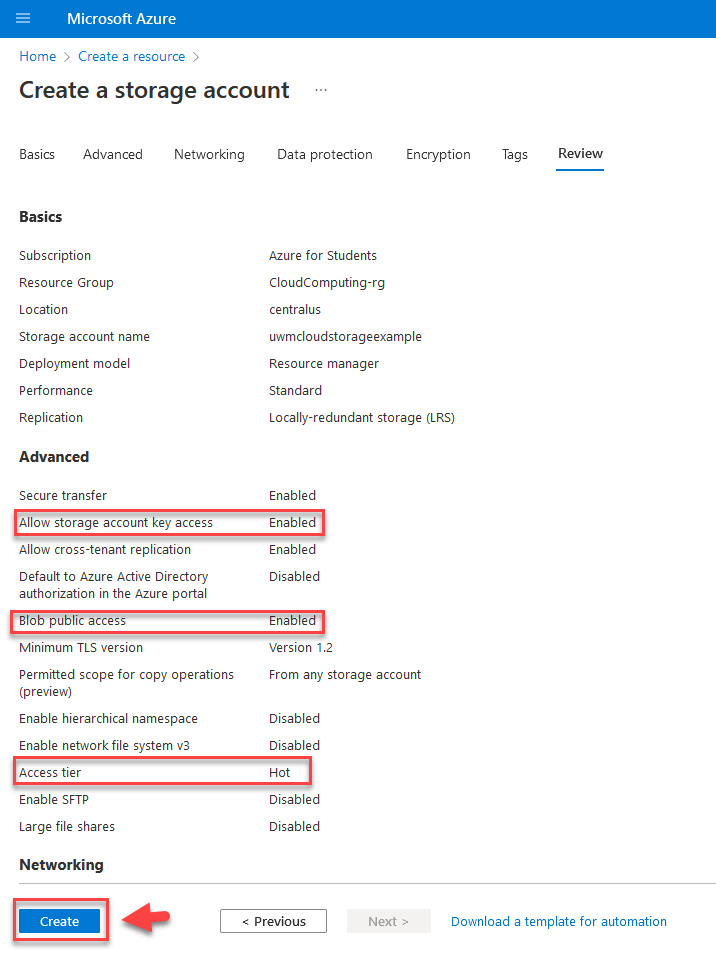Click the chevron after Home breadcrumb

[x=67, y=57]
